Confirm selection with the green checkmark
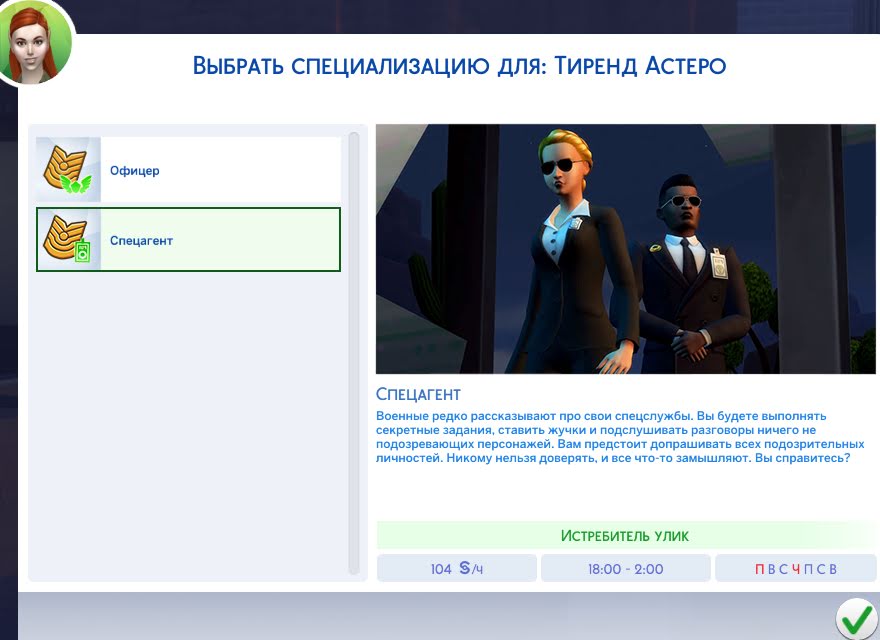This screenshot has height=640, width=880. pyautogui.click(x=856, y=619)
